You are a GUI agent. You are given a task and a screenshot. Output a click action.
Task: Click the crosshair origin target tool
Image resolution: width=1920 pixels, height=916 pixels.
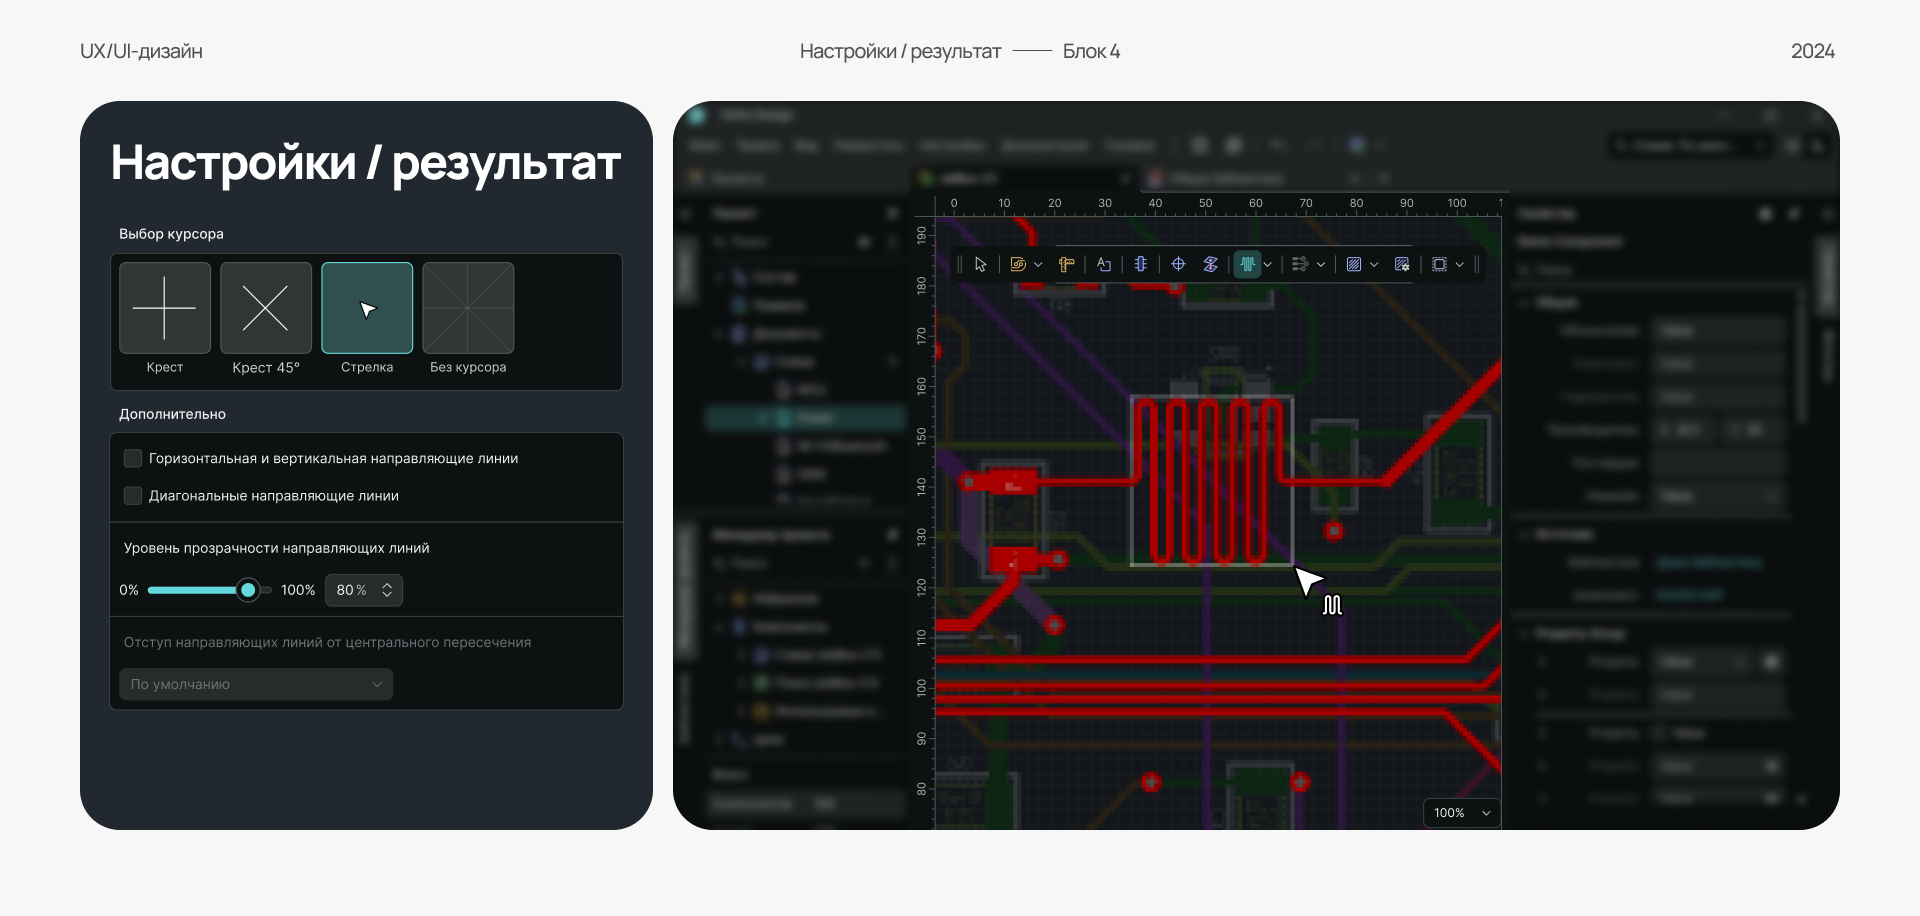click(1179, 265)
